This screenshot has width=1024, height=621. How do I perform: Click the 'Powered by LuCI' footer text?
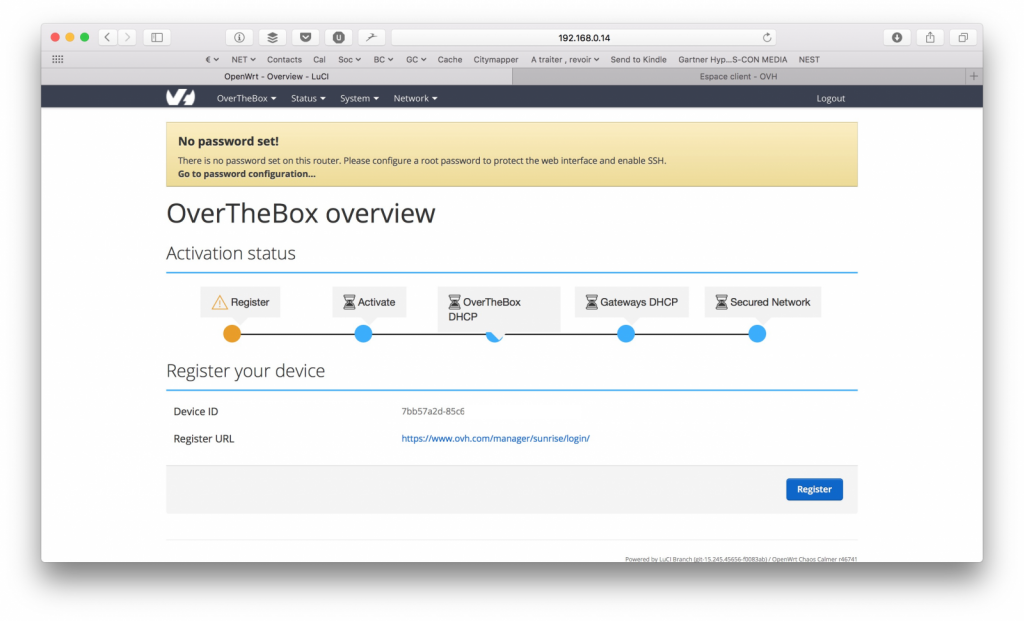(741, 559)
